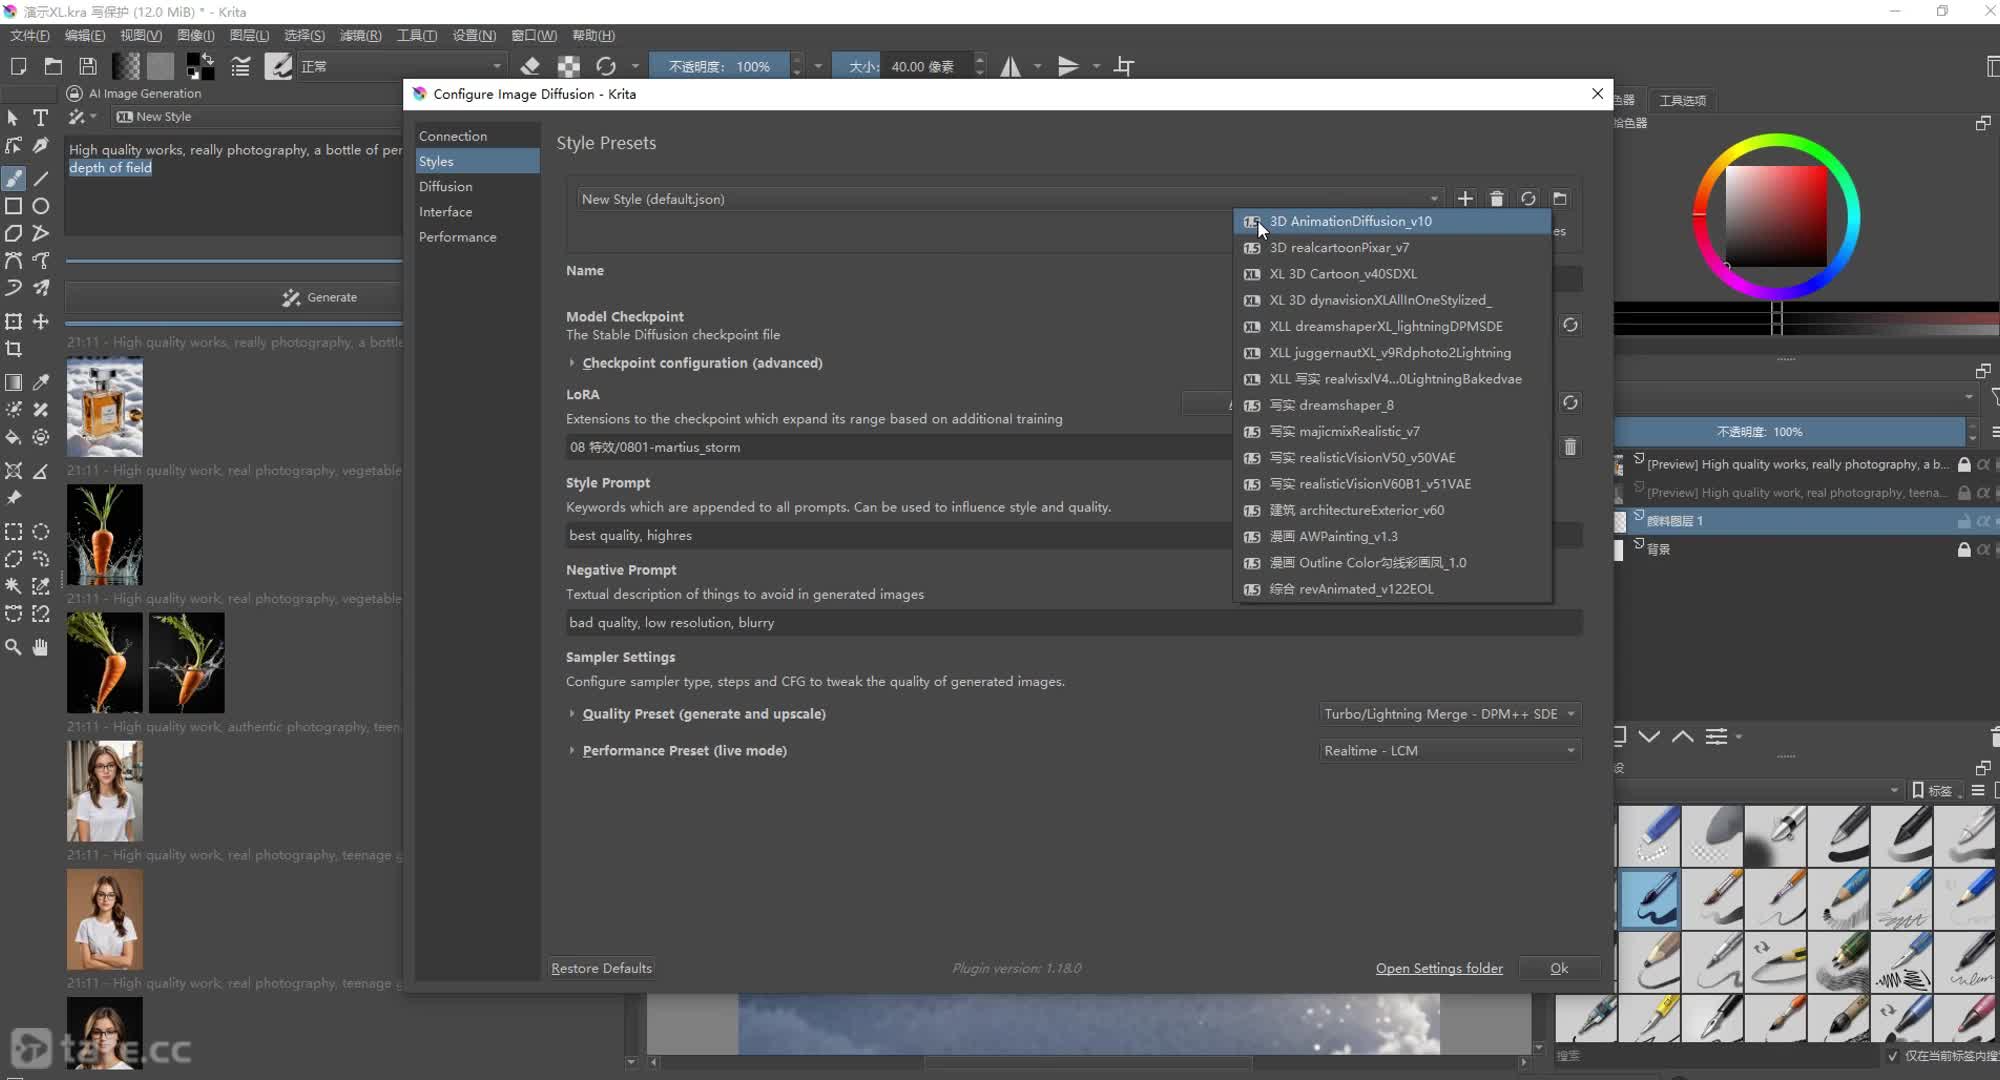Switch to Connection settings page

[478, 136]
